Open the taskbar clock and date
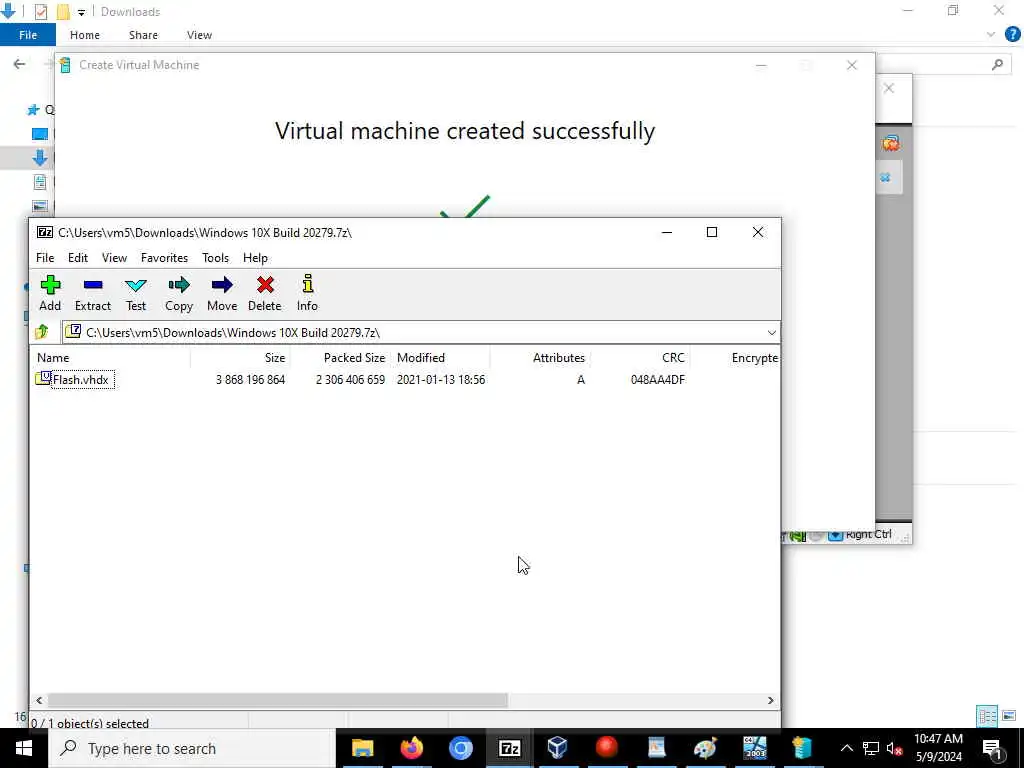The image size is (1024, 768). click(938, 748)
